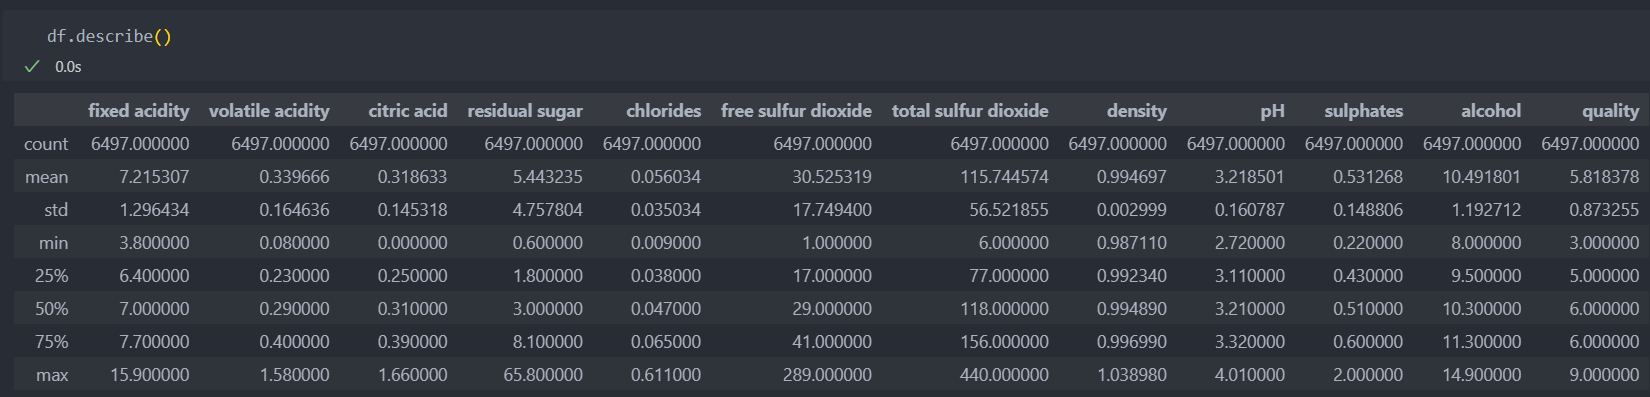Viewport: 1650px width, 397px height.
Task: Select the sulphates column header
Action: click(1364, 111)
